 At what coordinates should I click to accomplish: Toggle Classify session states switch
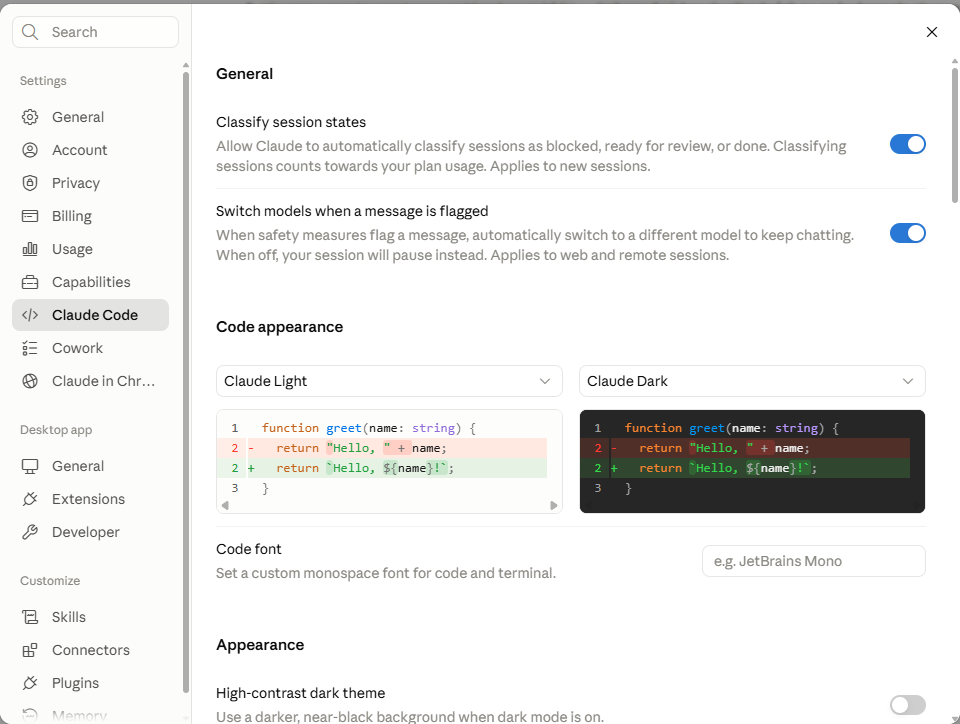click(907, 144)
